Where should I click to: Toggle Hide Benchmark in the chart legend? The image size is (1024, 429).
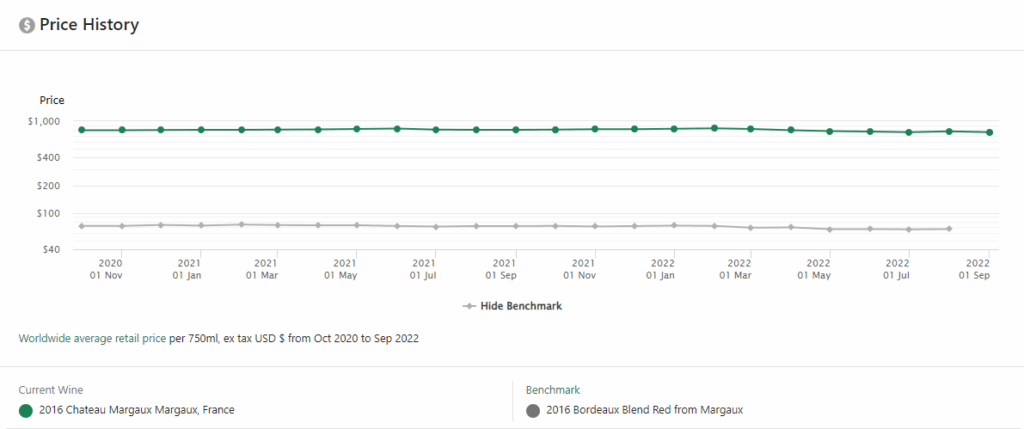[x=522, y=306]
